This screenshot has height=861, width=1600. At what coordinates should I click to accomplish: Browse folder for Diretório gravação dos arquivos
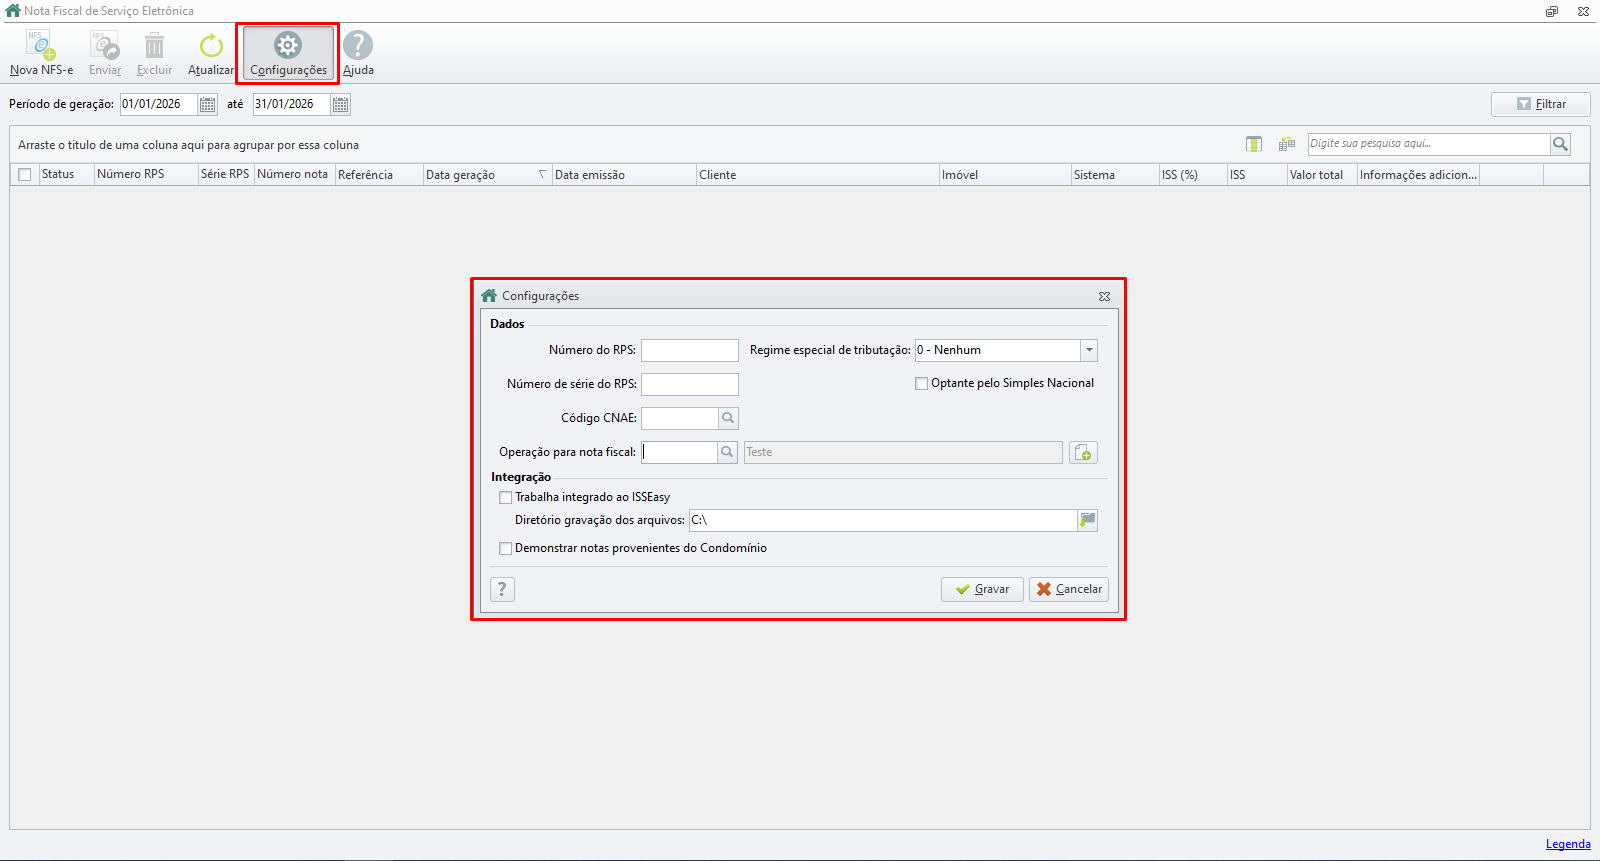point(1087,520)
